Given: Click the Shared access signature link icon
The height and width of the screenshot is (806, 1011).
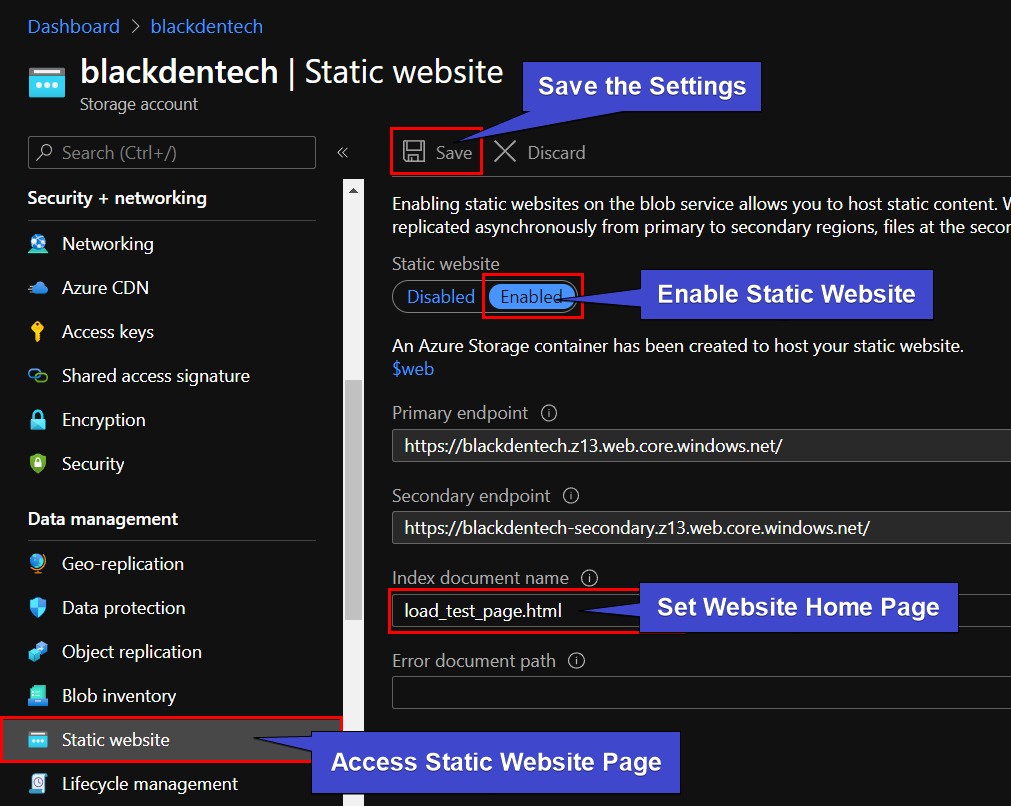Looking at the screenshot, I should [x=38, y=375].
